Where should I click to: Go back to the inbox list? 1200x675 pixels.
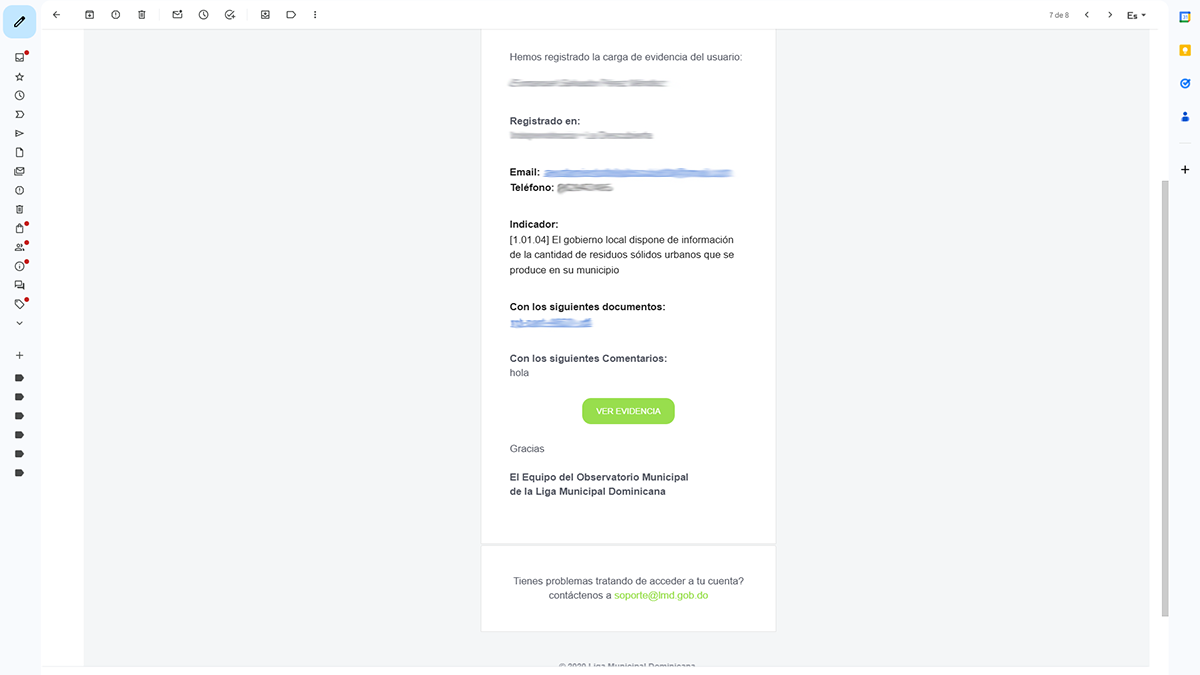pos(56,15)
